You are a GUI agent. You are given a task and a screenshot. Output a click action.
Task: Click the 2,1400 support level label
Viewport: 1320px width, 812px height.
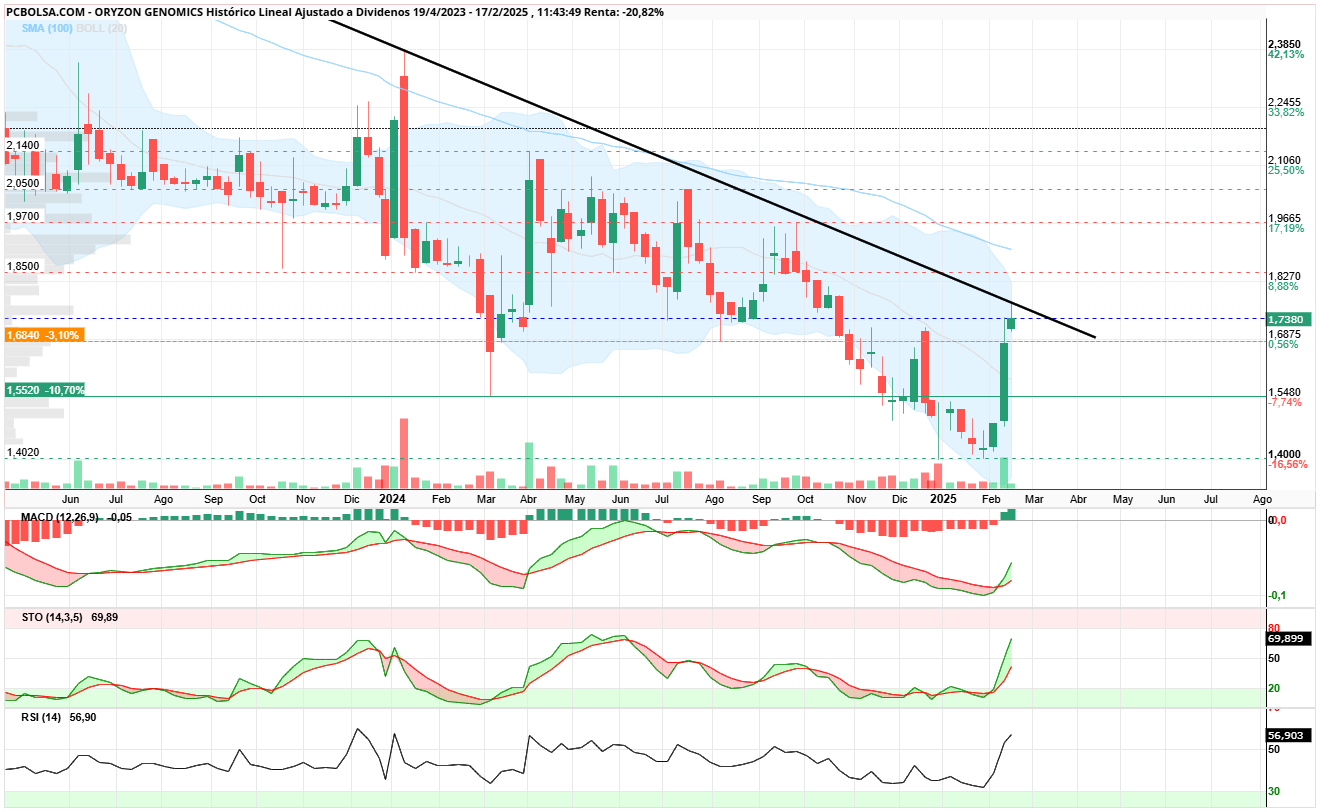click(x=23, y=145)
